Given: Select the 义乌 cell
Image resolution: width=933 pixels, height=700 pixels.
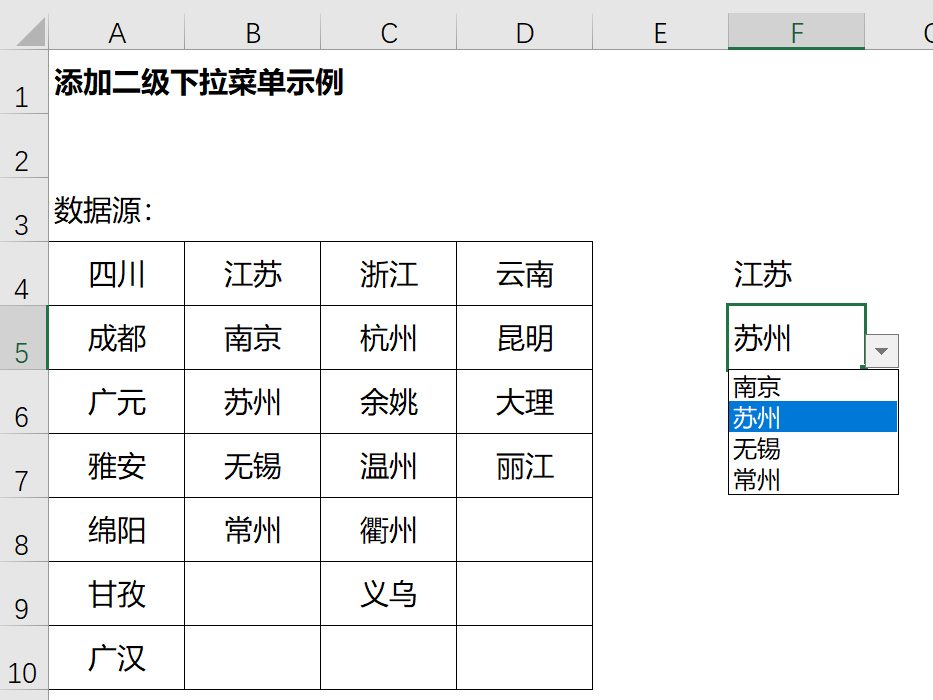Looking at the screenshot, I should coord(388,594).
